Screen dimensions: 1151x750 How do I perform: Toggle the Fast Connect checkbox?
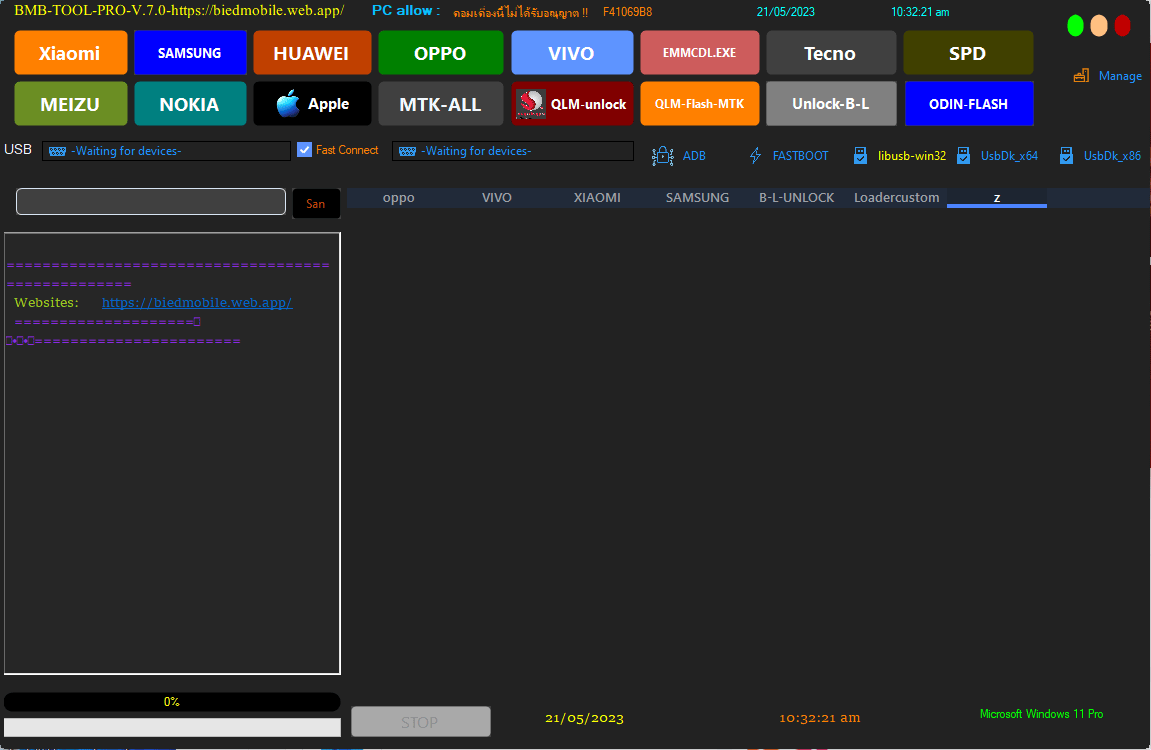click(303, 150)
